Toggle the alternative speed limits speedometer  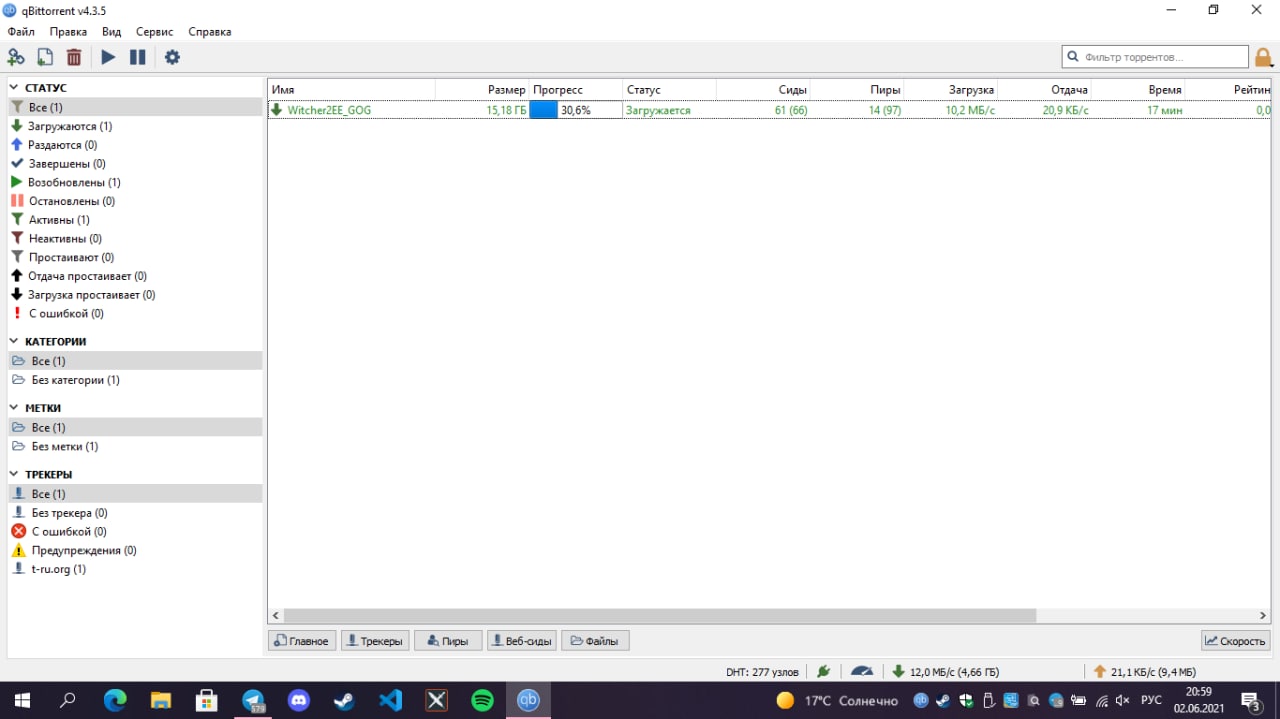(x=862, y=672)
